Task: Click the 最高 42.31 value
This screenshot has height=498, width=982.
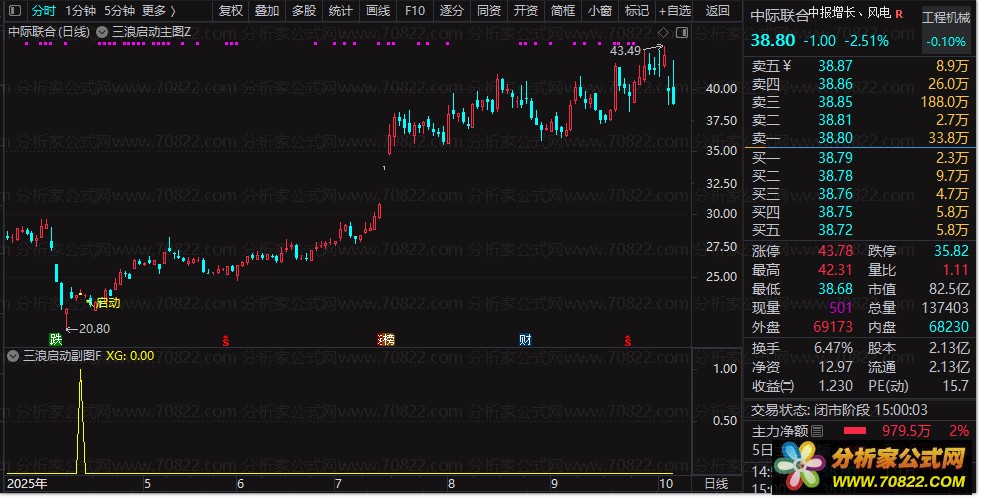Action: click(835, 270)
